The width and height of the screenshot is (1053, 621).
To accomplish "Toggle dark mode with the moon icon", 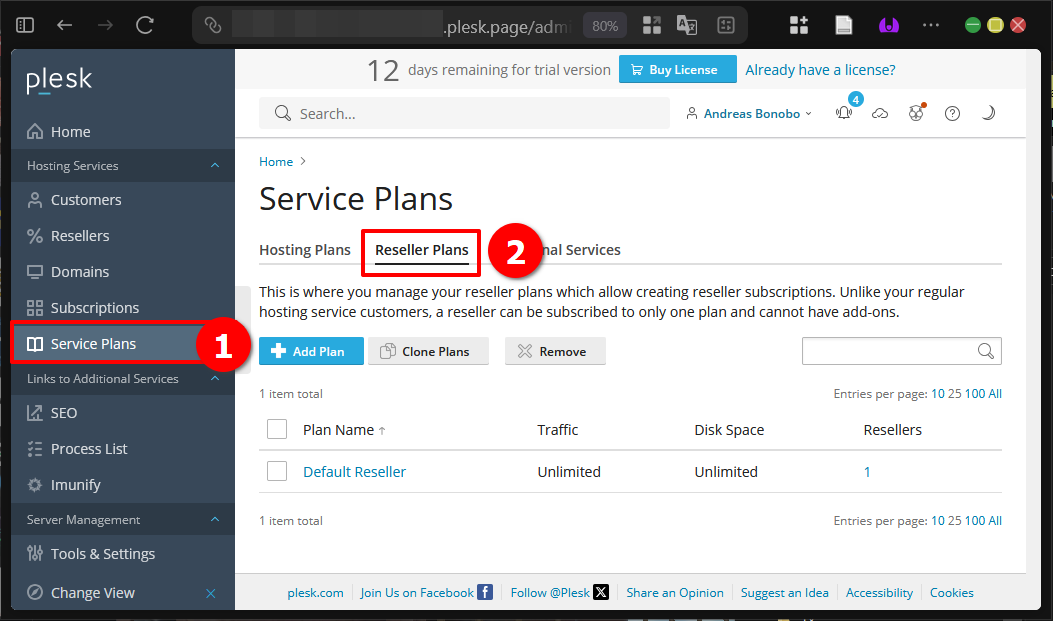I will [989, 113].
